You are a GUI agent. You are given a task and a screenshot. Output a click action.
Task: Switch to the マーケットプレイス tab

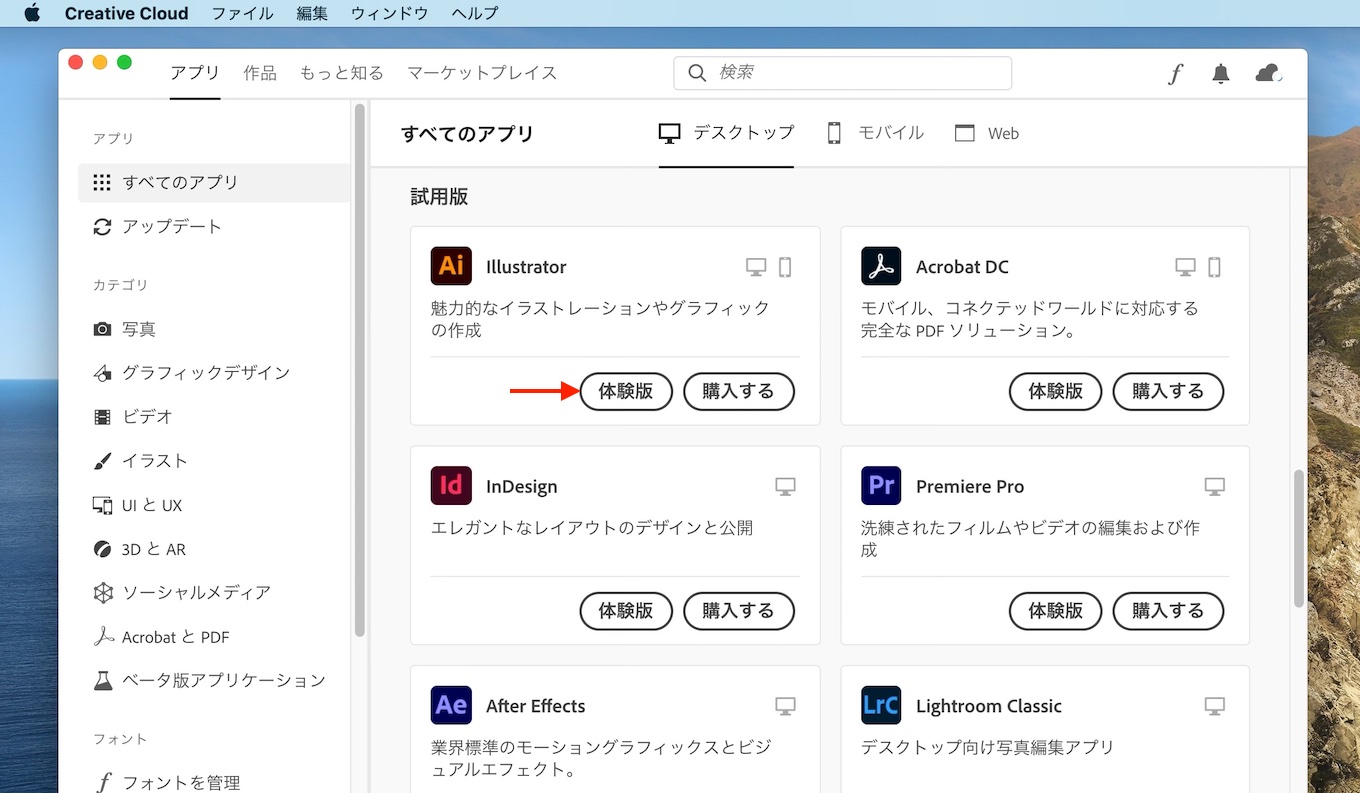(482, 73)
